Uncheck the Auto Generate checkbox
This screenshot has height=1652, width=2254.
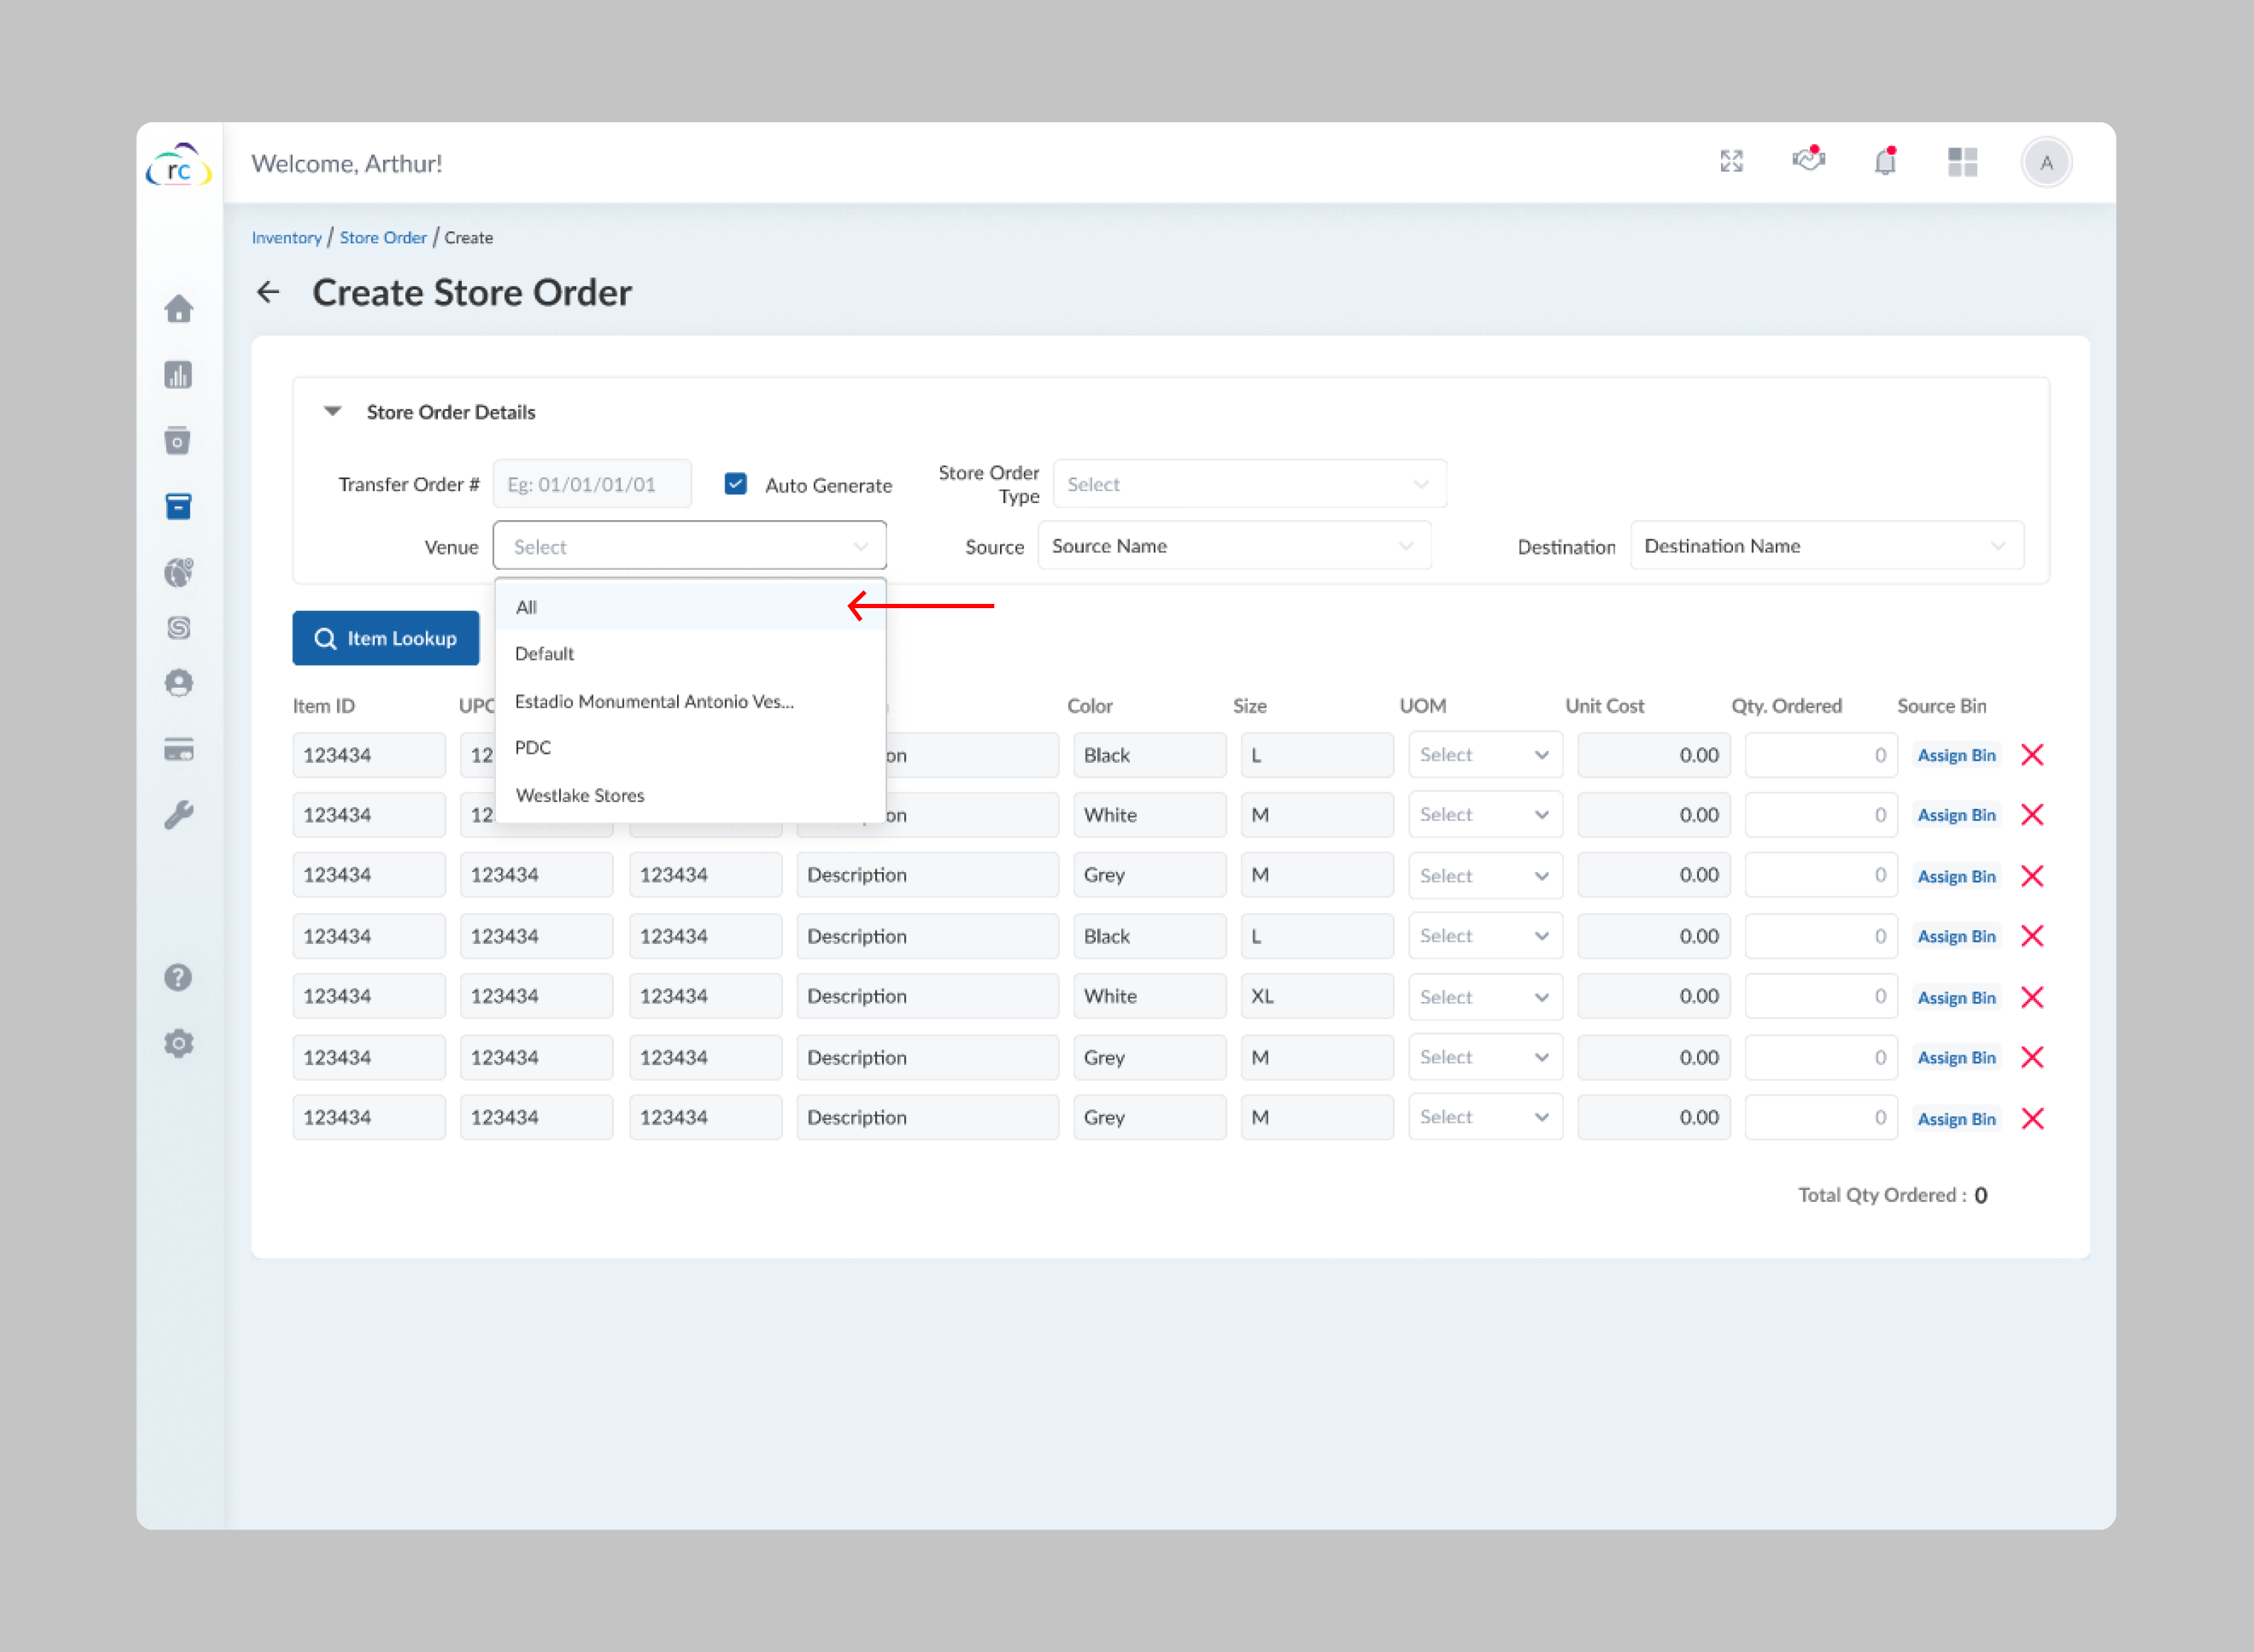[x=735, y=483]
